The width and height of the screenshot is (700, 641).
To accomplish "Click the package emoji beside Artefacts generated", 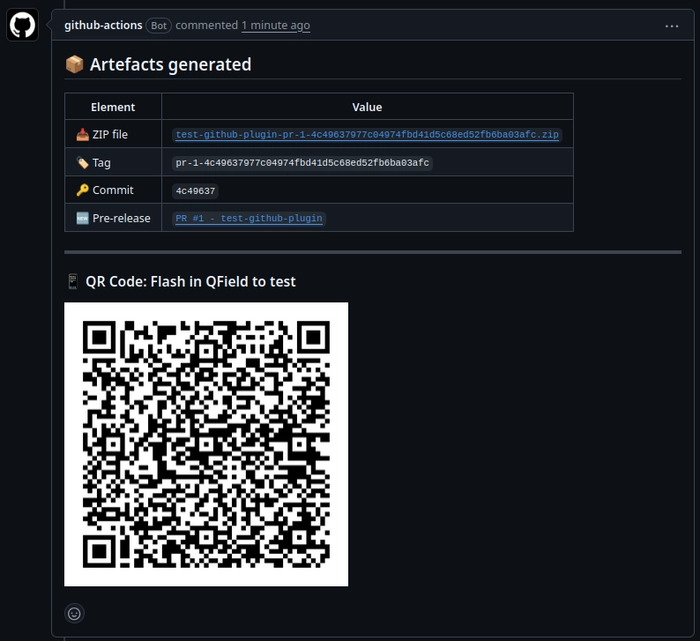I will click(75, 64).
